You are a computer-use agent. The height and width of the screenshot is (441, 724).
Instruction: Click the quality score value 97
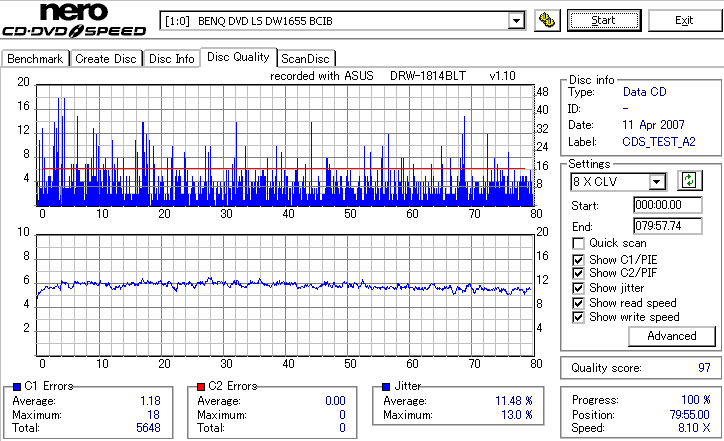click(x=704, y=368)
